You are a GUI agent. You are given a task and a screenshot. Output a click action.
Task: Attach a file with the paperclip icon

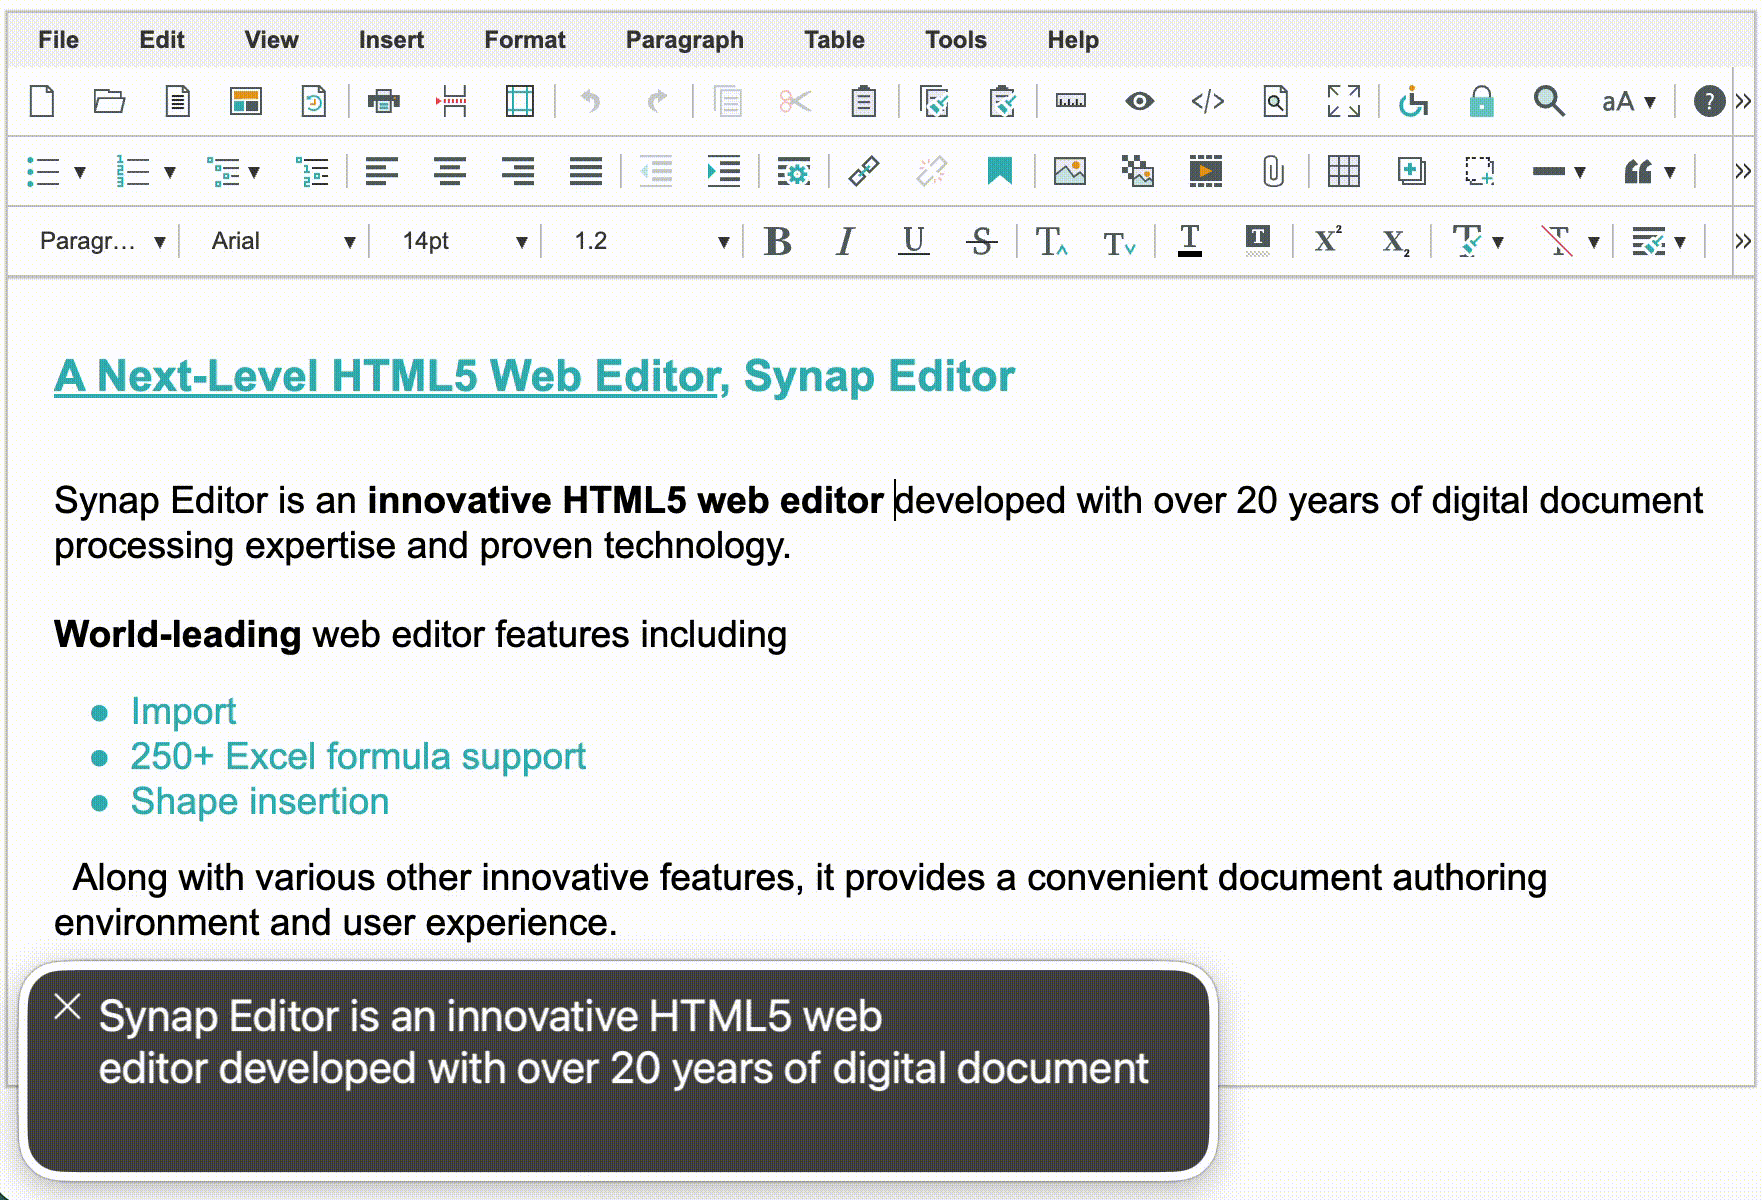(x=1273, y=171)
